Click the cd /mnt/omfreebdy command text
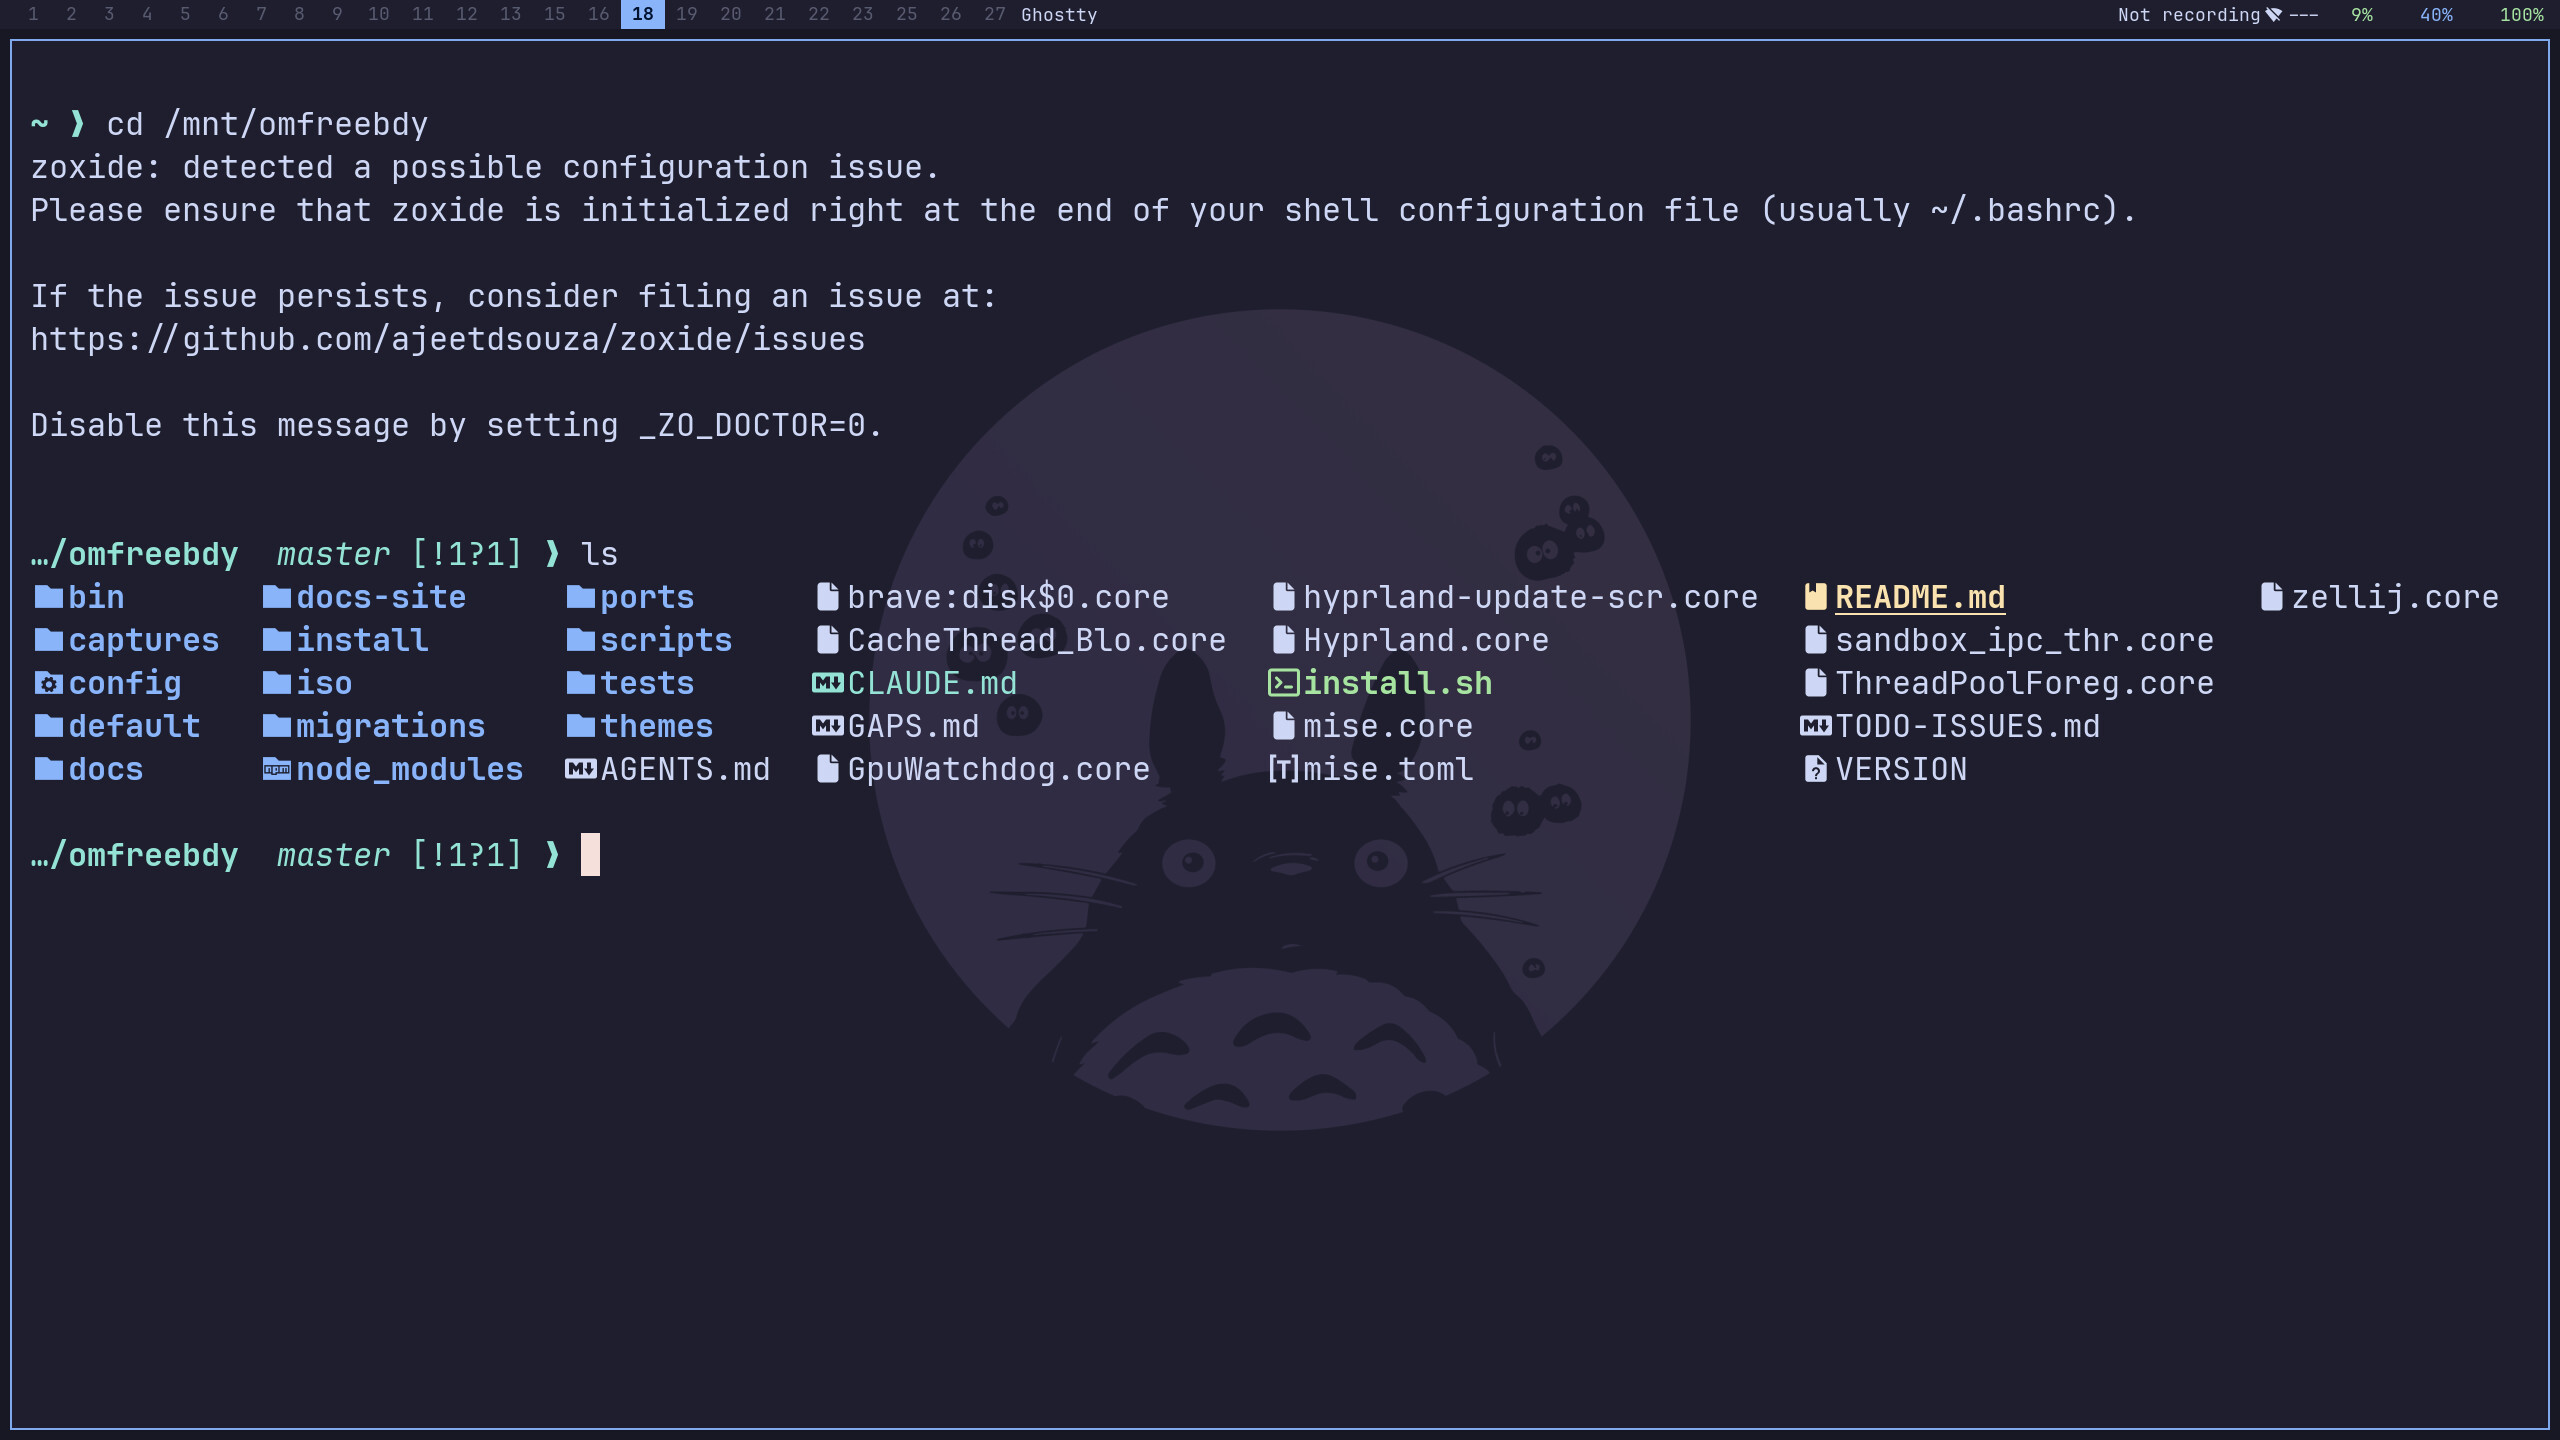The height and width of the screenshot is (1440, 2560). click(267, 124)
